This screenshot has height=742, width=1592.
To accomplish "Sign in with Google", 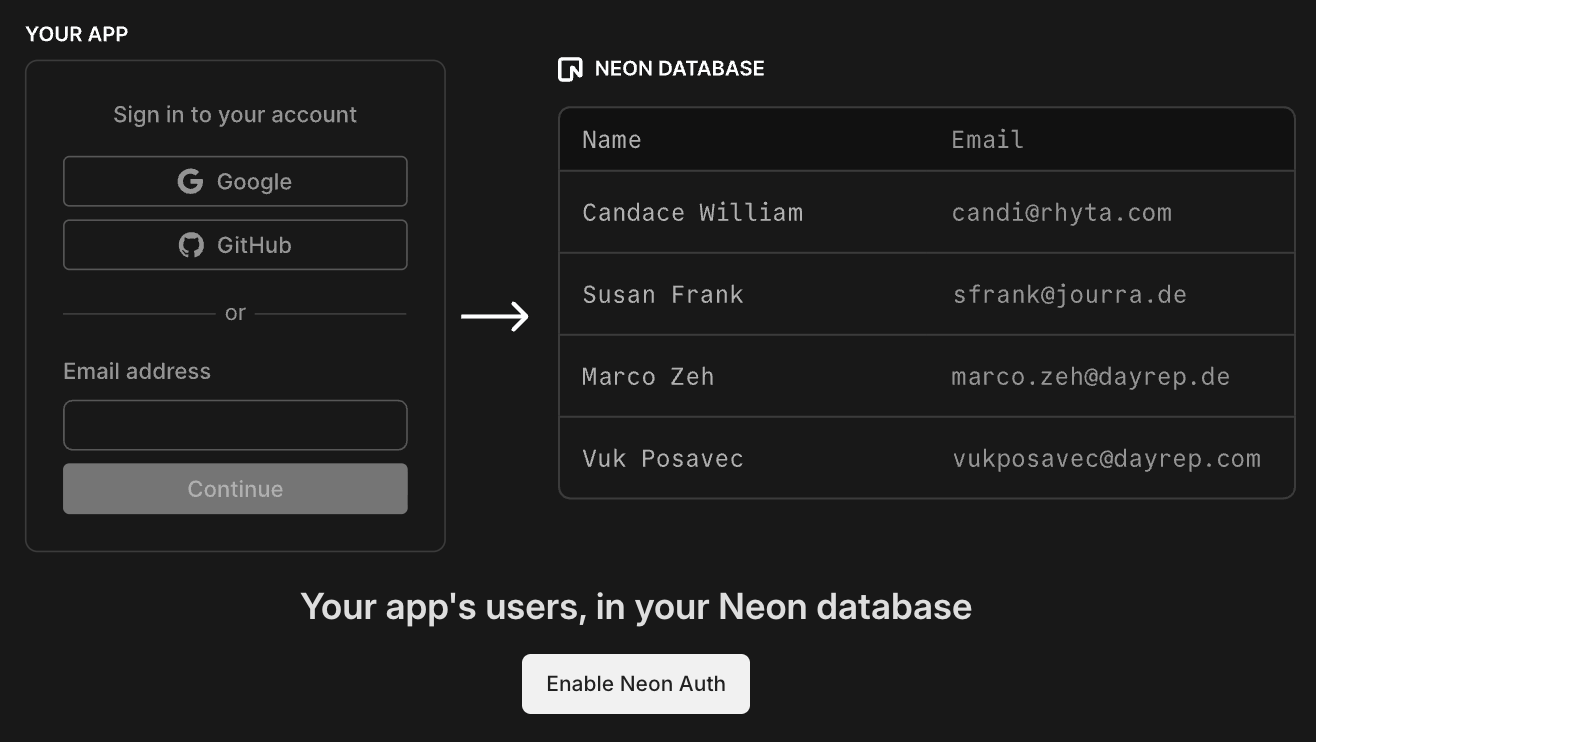I will (x=235, y=181).
